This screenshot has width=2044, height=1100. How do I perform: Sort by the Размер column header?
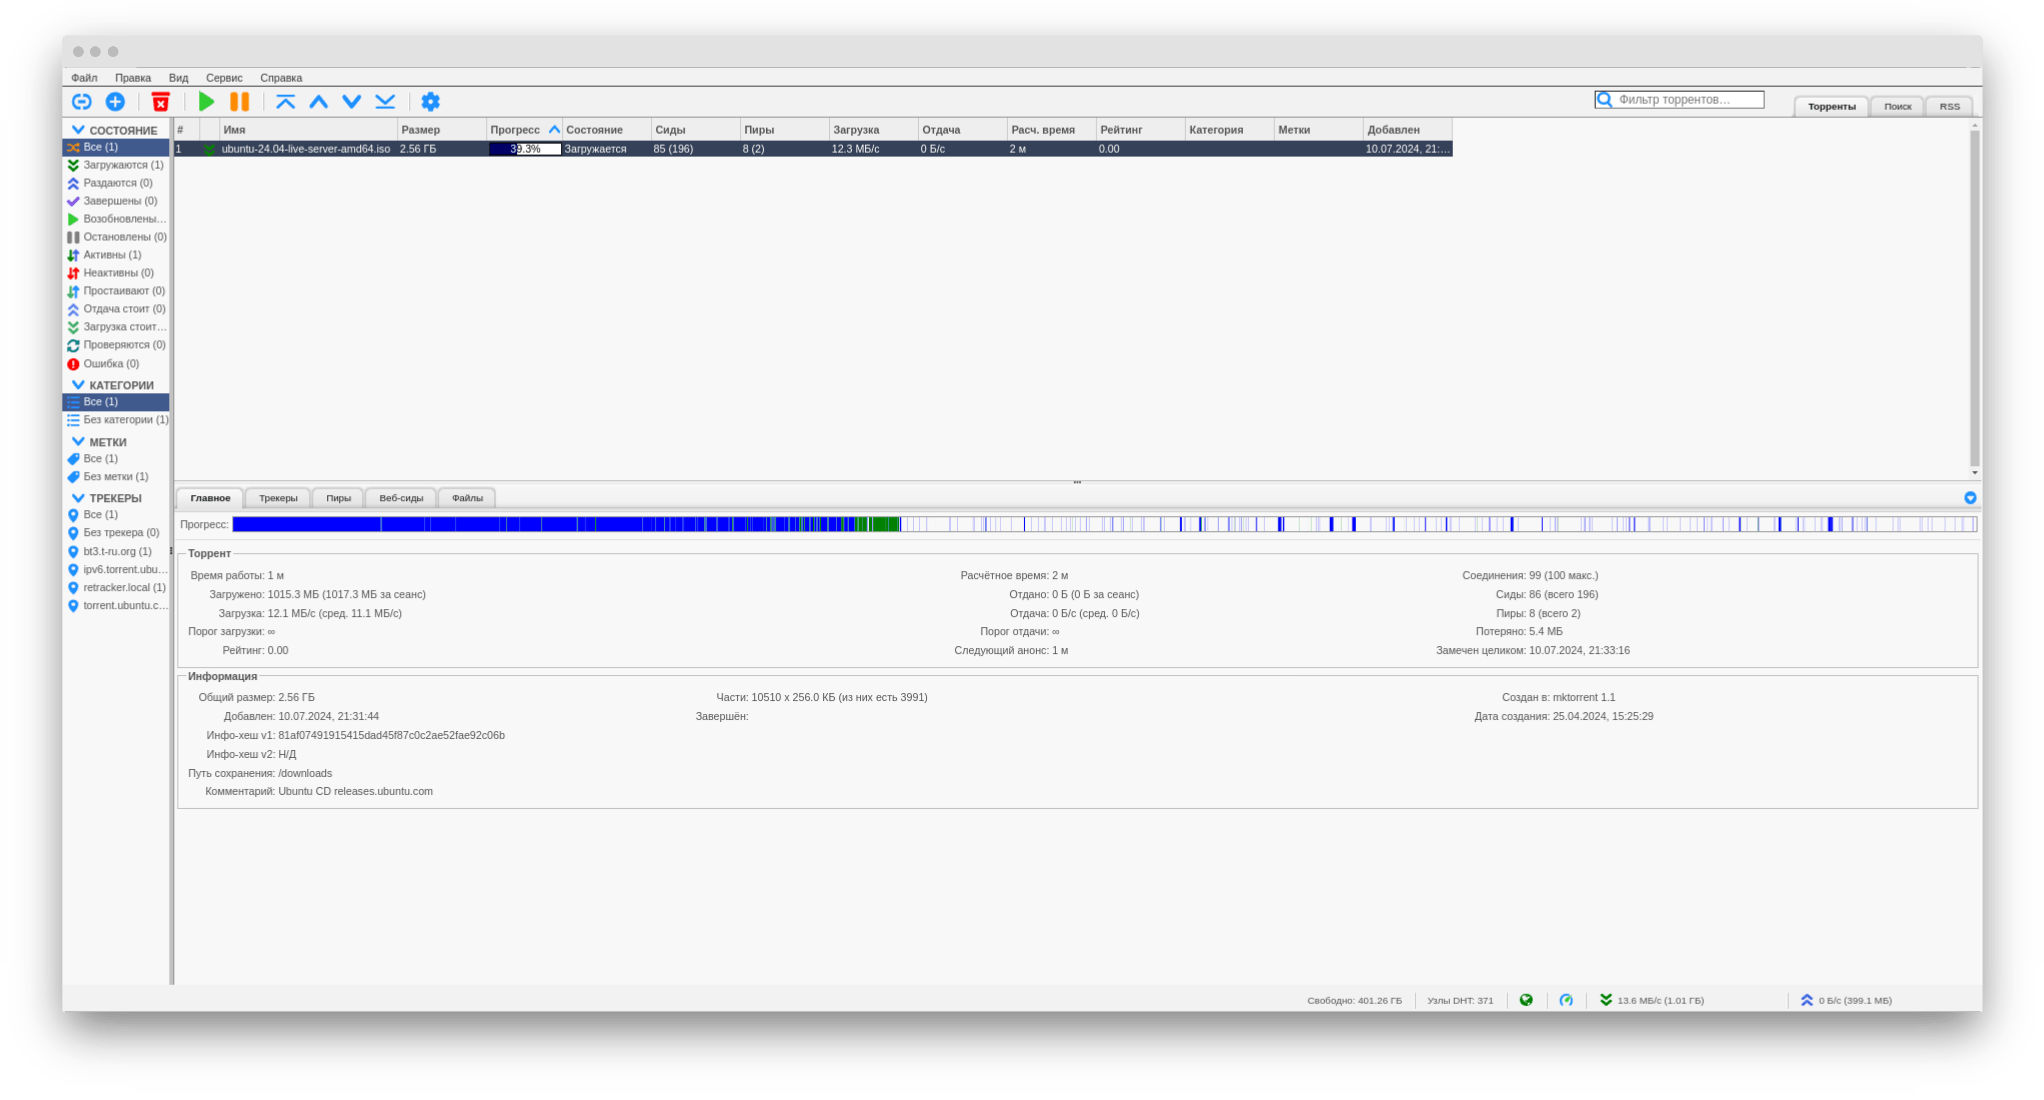click(x=441, y=130)
